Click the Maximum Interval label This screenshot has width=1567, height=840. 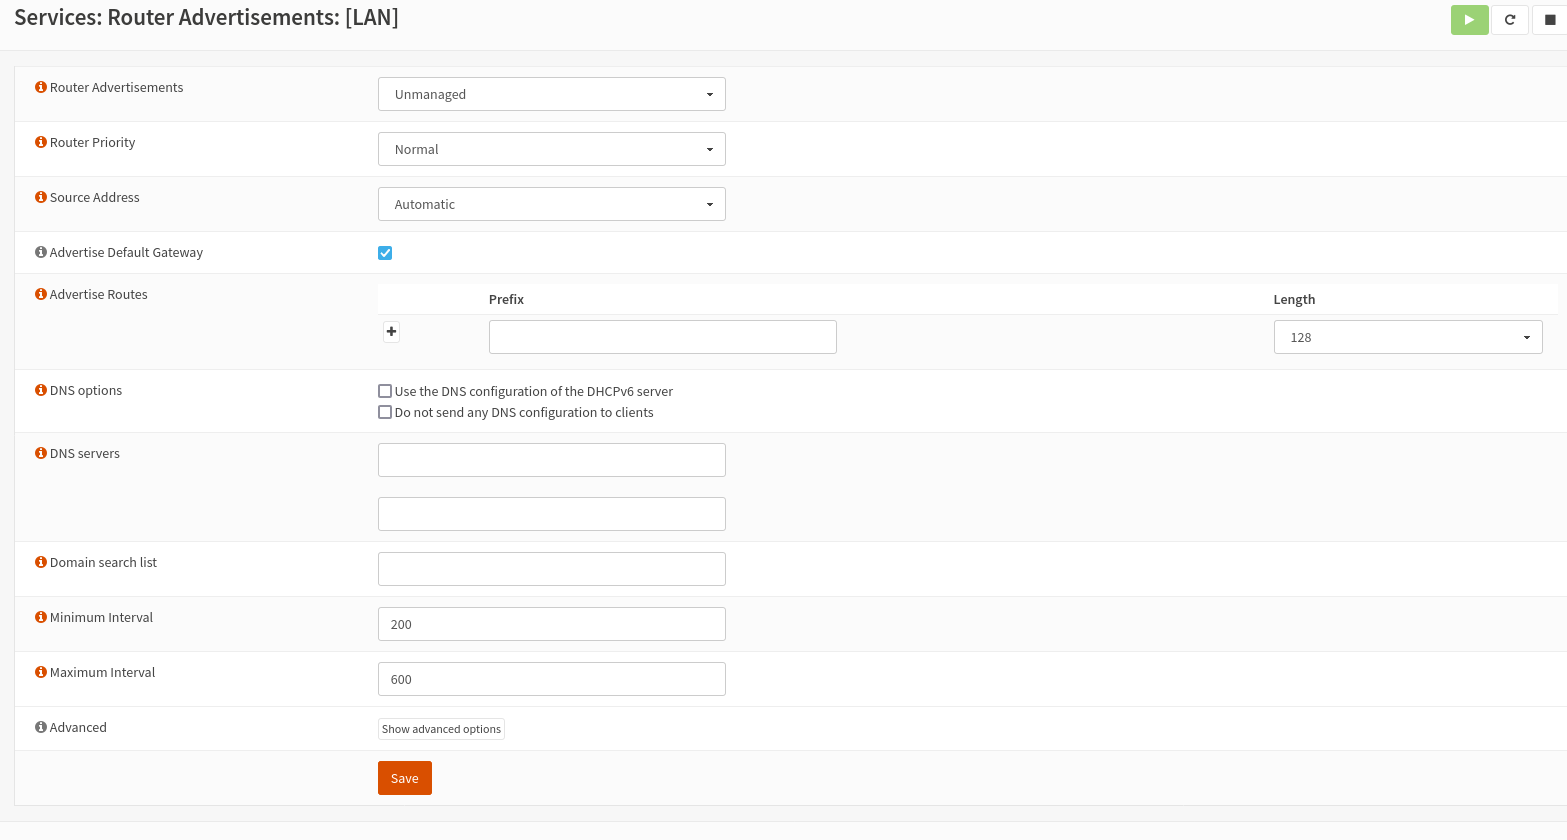(102, 672)
